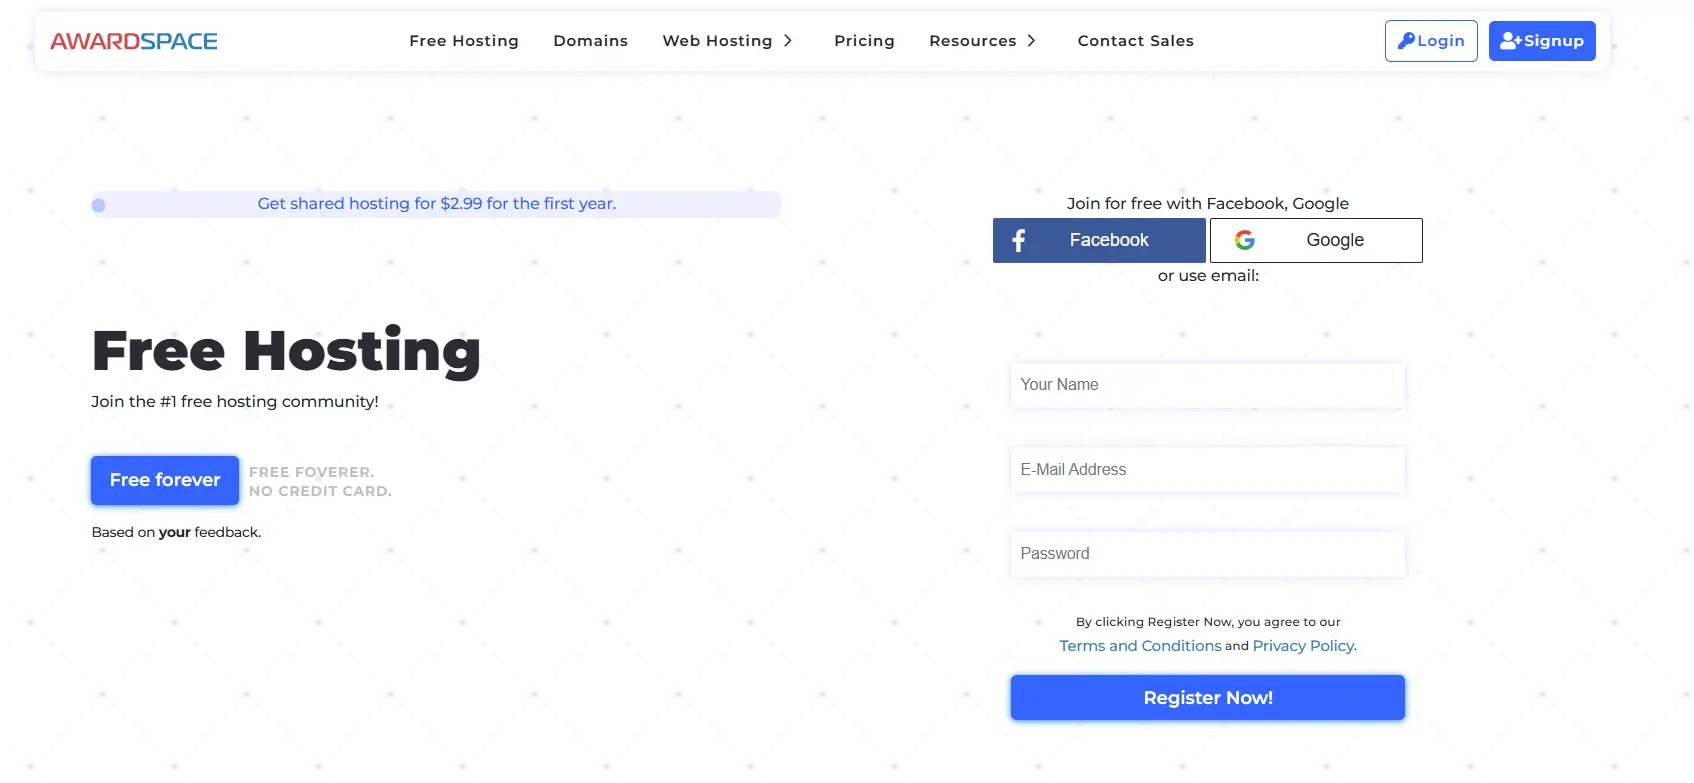Image resolution: width=1694 pixels, height=783 pixels.
Task: Click the Facebook f logo icon
Action: (1019, 240)
